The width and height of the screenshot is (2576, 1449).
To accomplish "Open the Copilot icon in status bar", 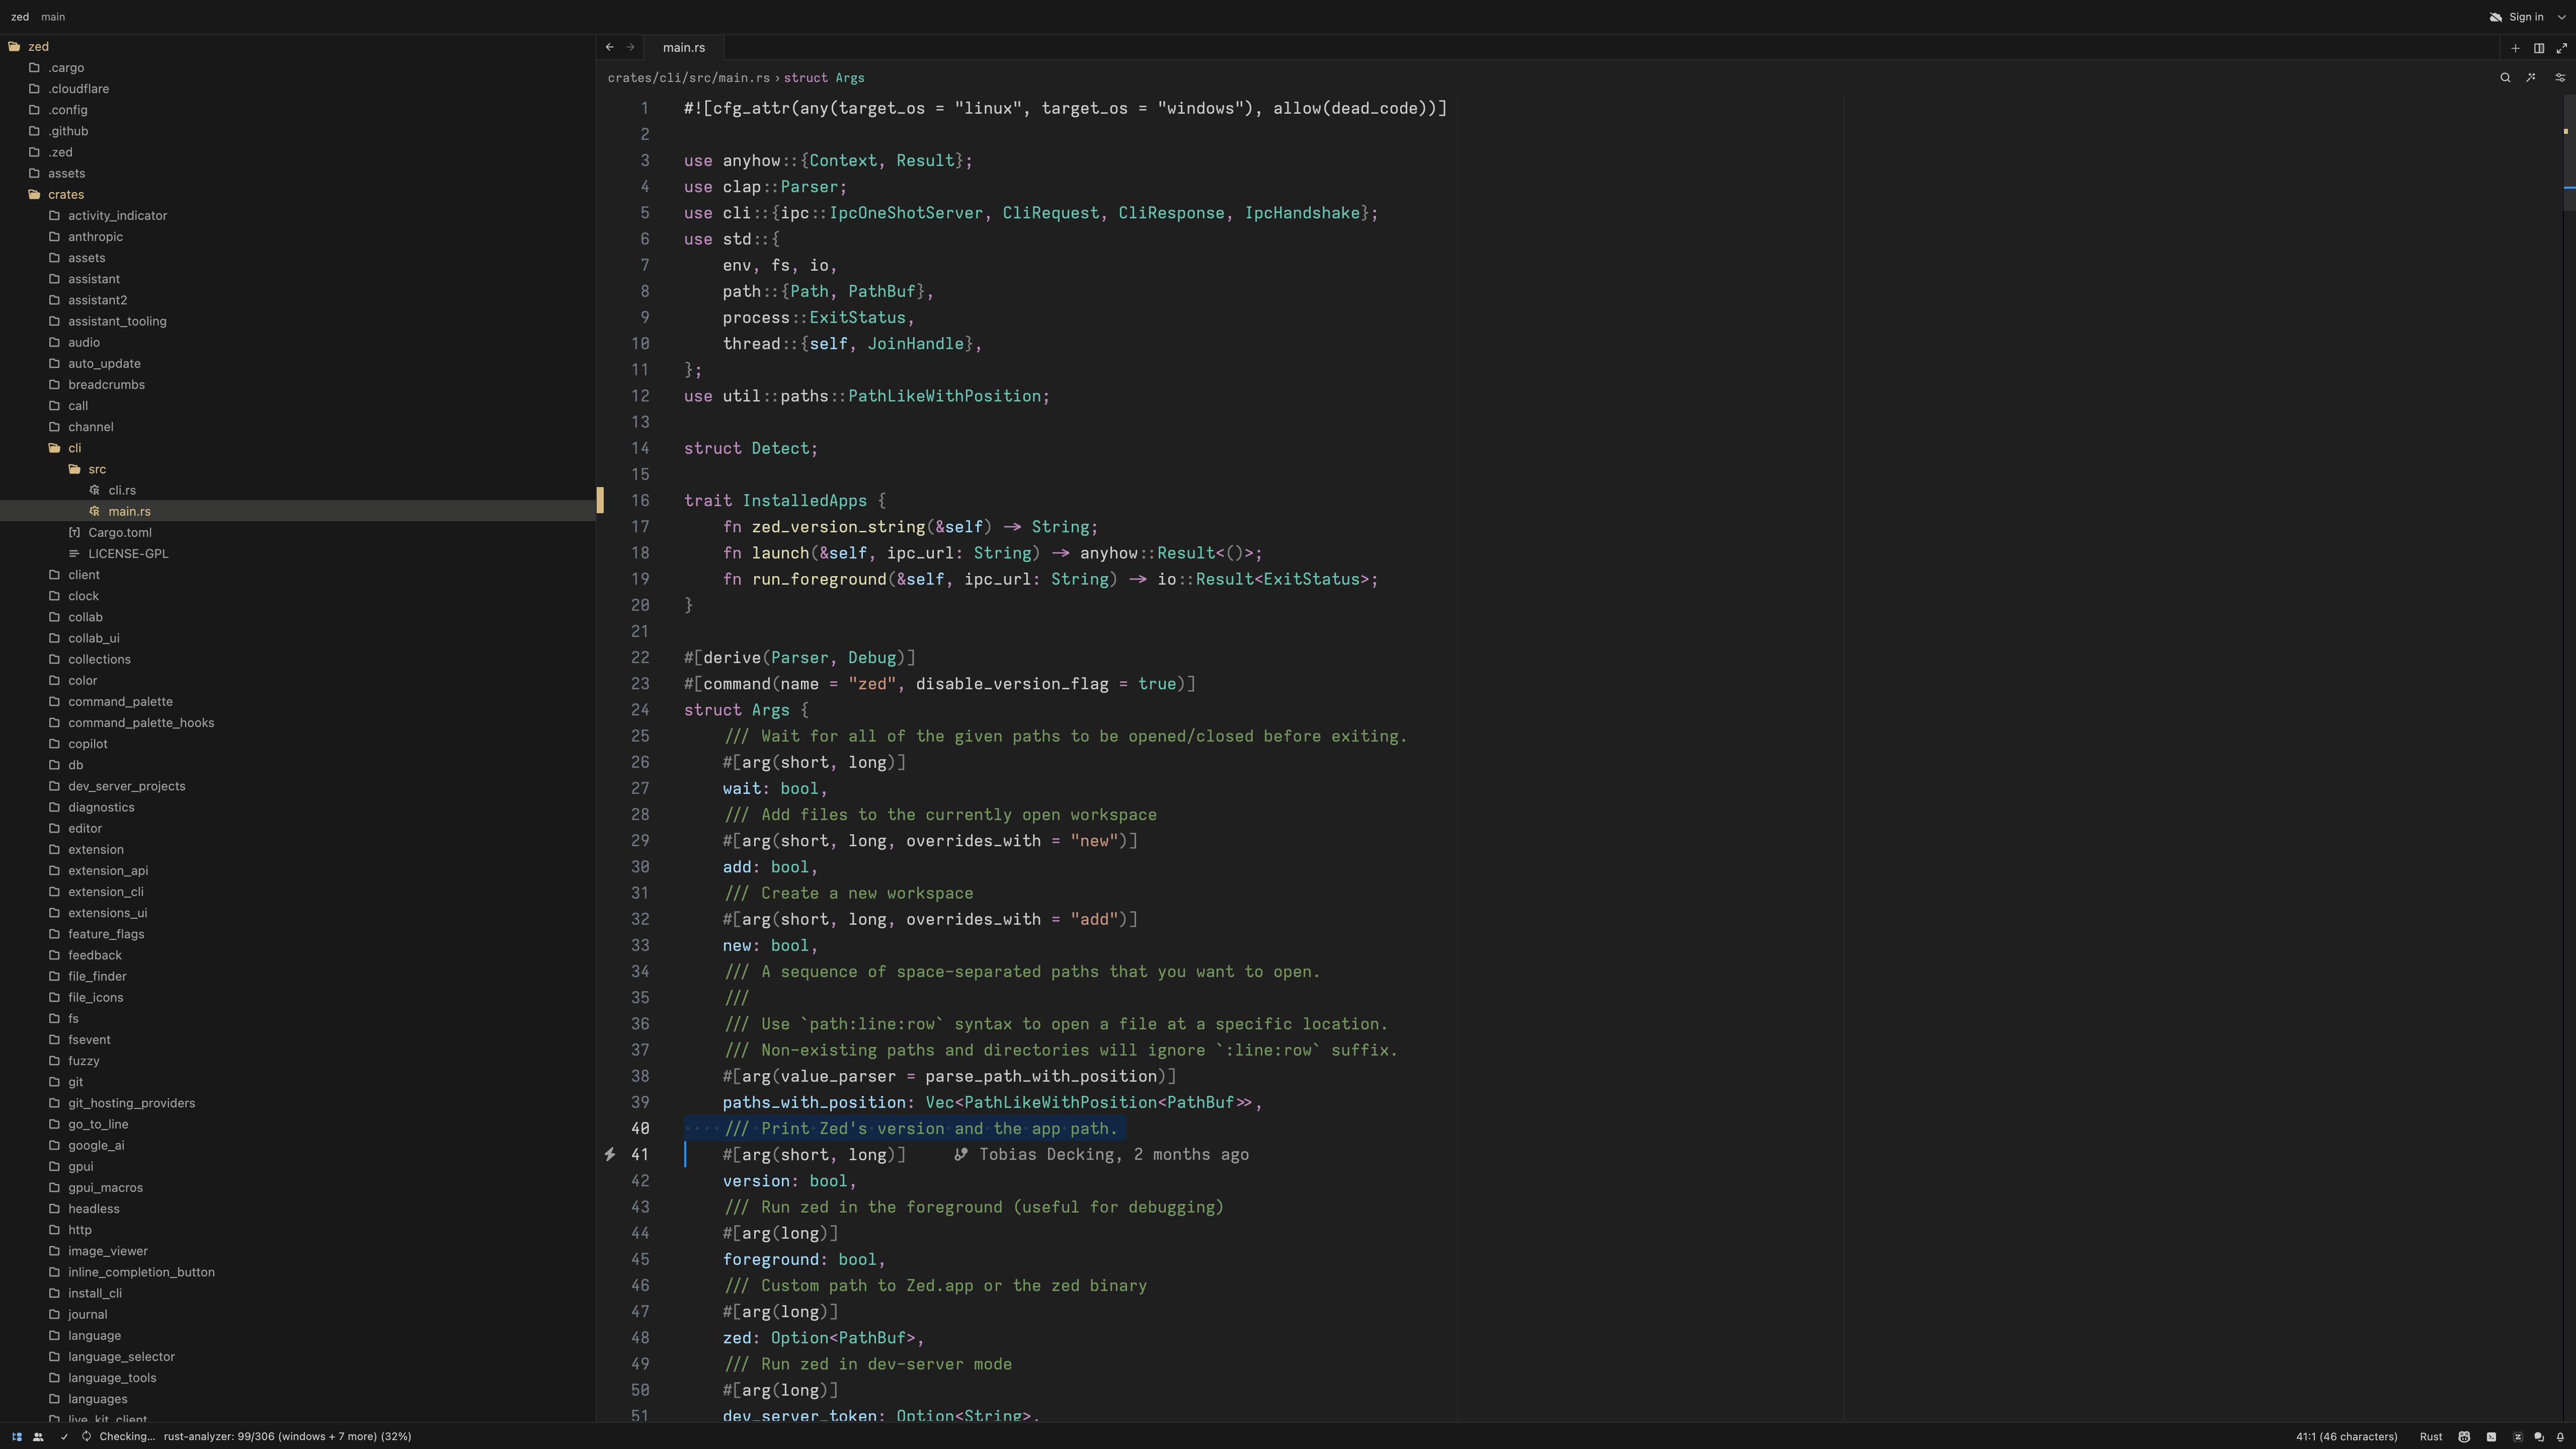I will (2464, 1437).
